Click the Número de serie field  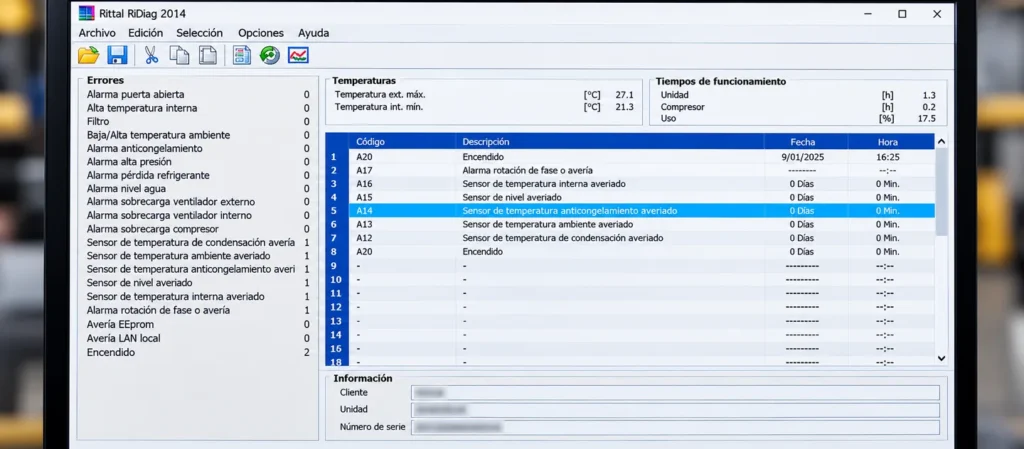coord(675,427)
